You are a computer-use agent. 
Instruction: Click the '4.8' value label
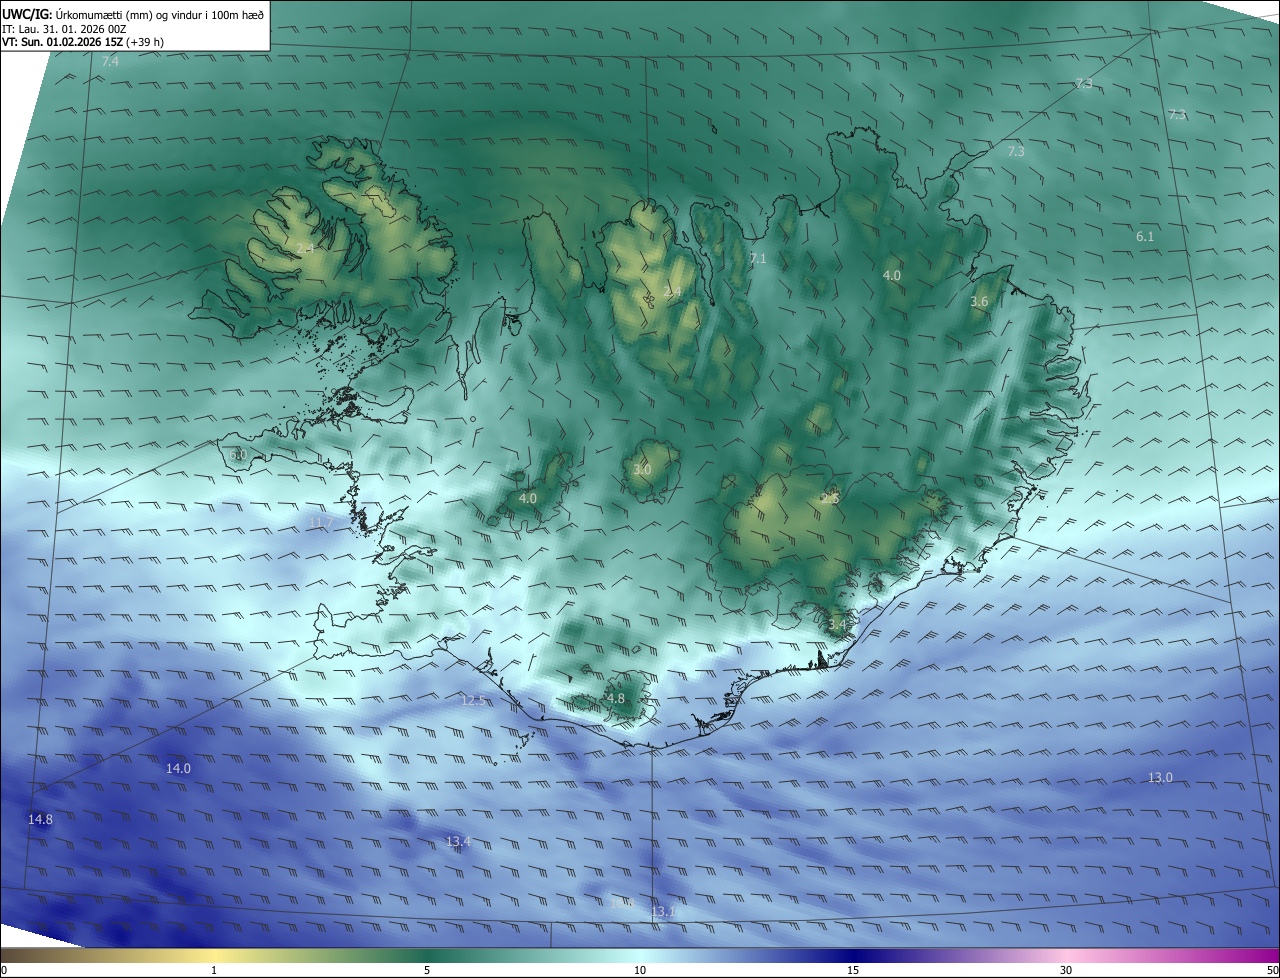click(615, 699)
